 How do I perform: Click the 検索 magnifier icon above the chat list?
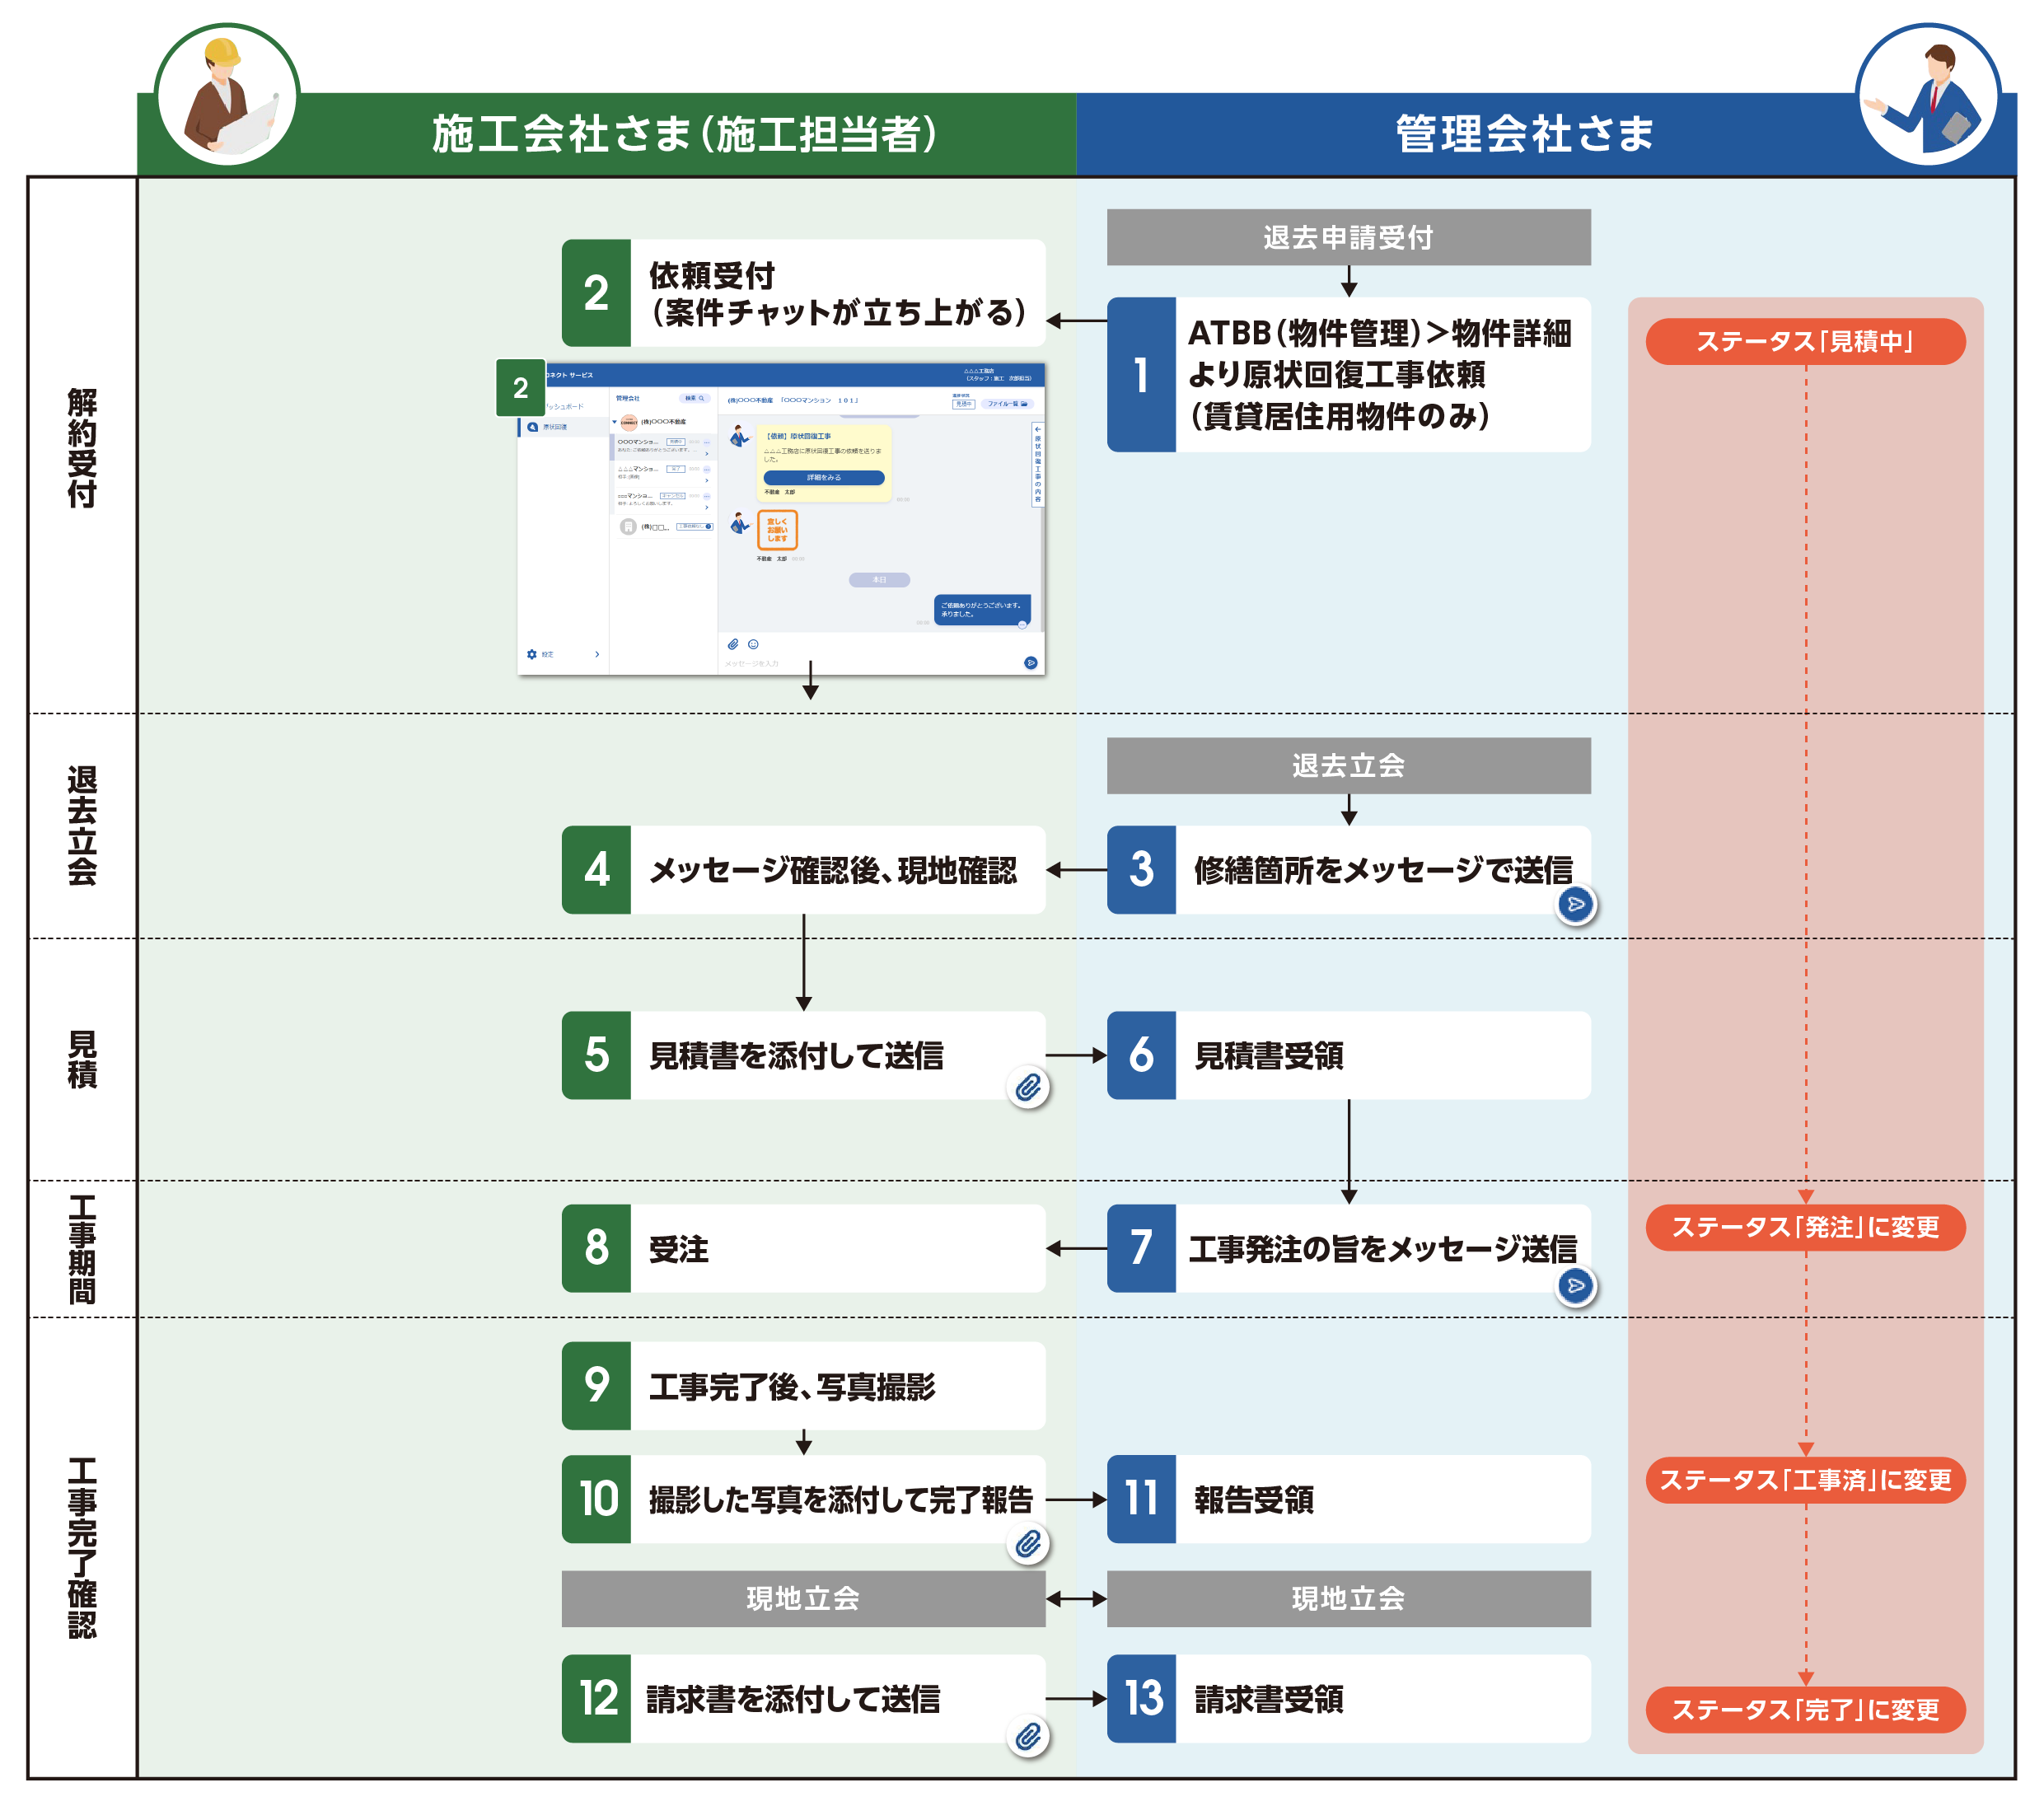click(702, 399)
